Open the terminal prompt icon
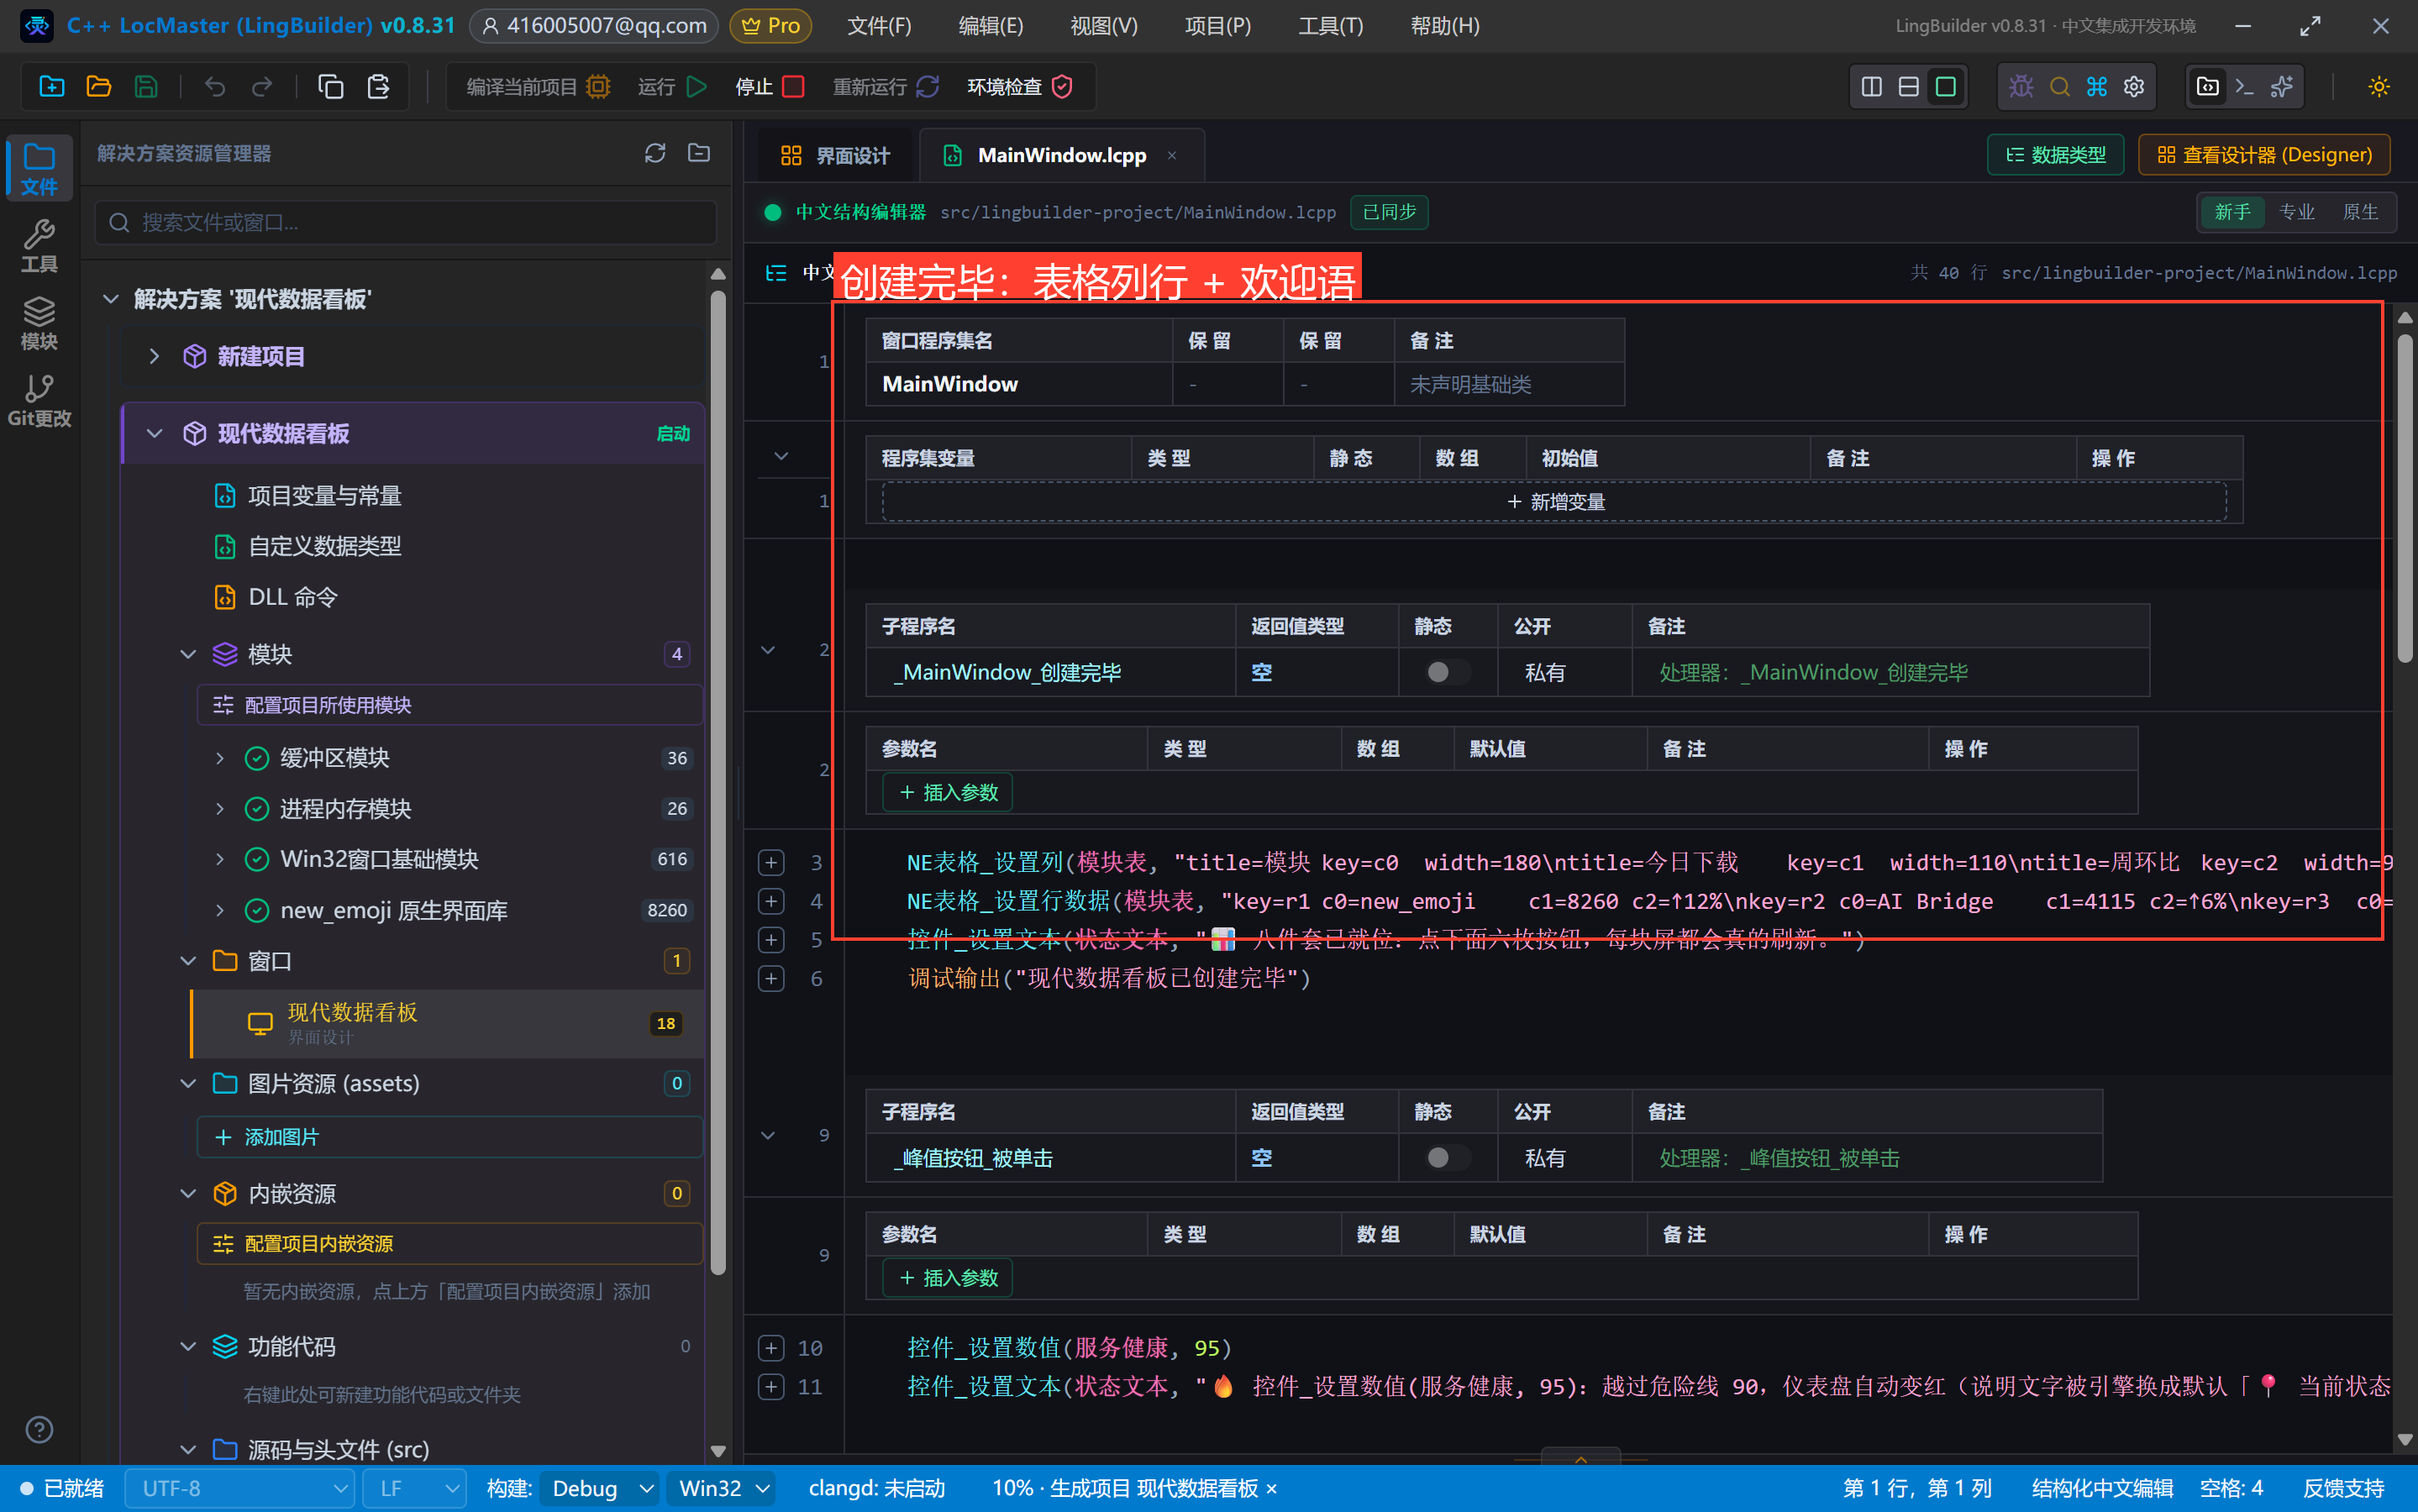 (x=2245, y=87)
